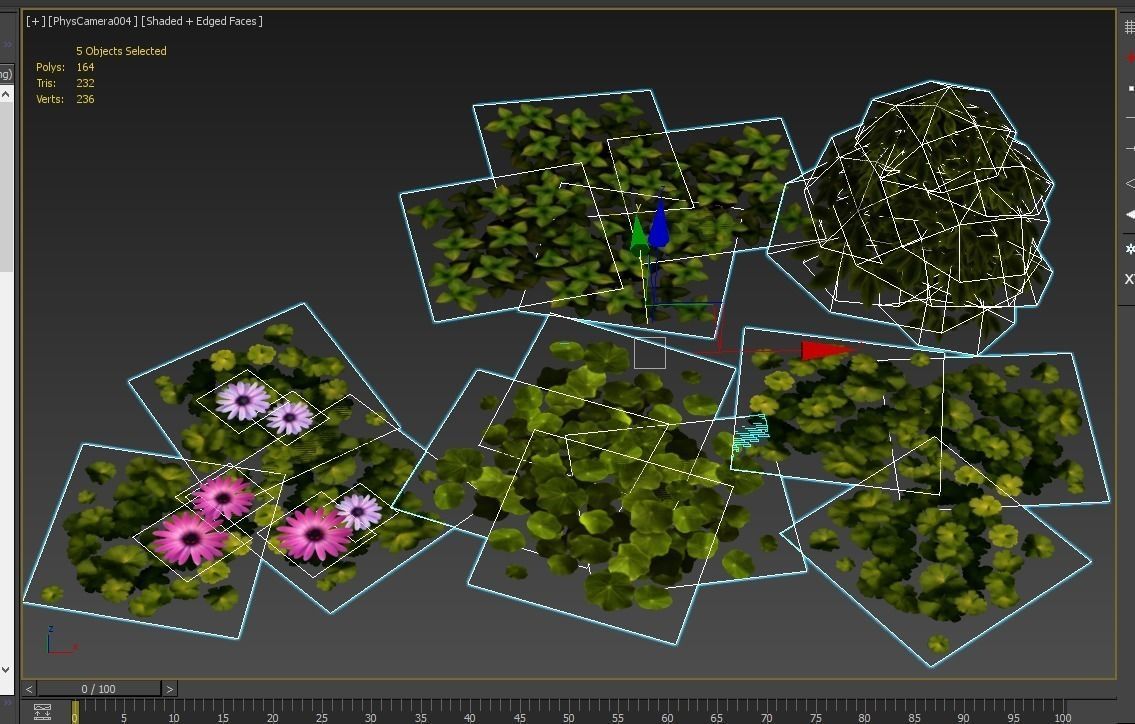
Task: Open the [PhysCamera004] viewport camera menu
Action: coord(92,21)
